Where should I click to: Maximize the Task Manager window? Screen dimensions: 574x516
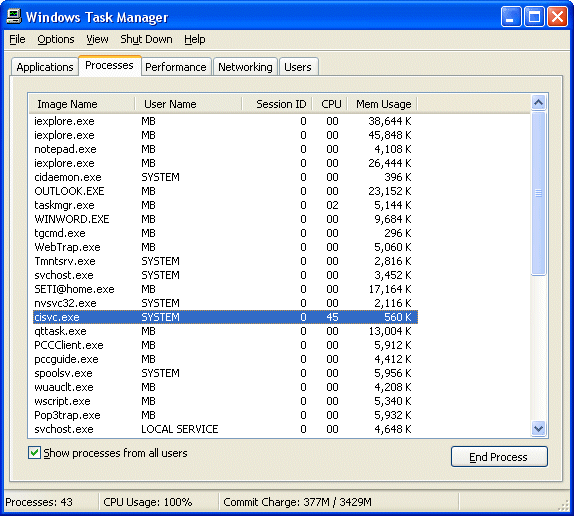(534, 17)
